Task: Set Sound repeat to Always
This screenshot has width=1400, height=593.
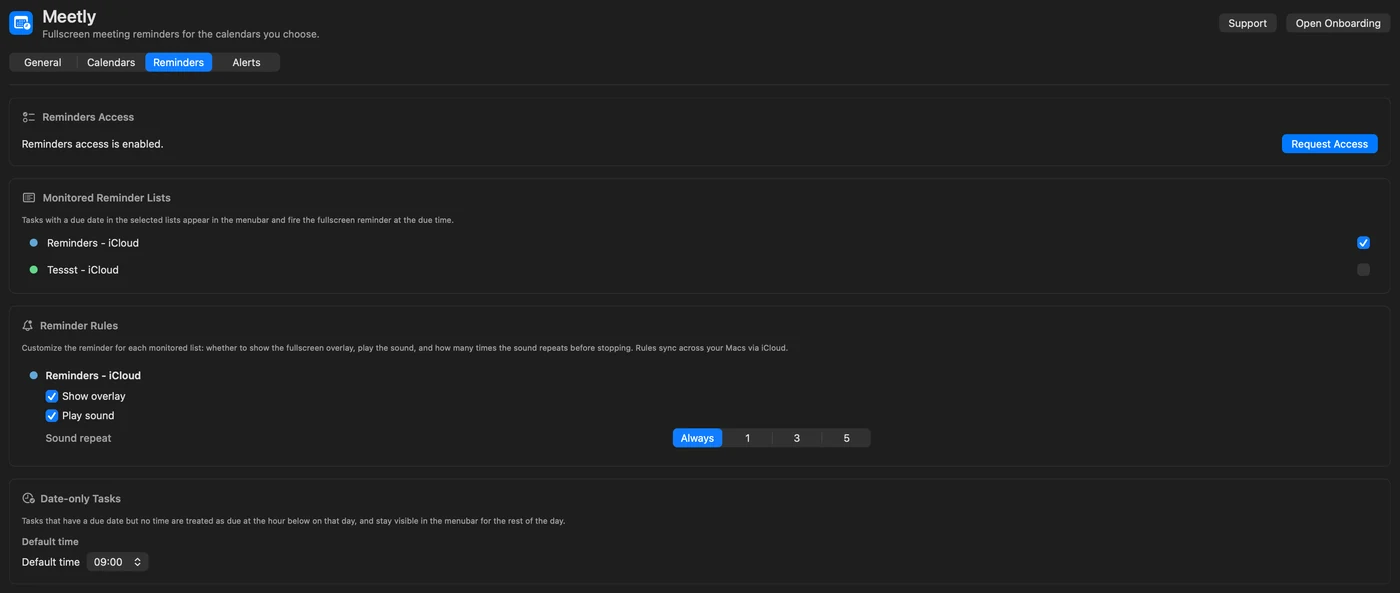Action: 697,438
